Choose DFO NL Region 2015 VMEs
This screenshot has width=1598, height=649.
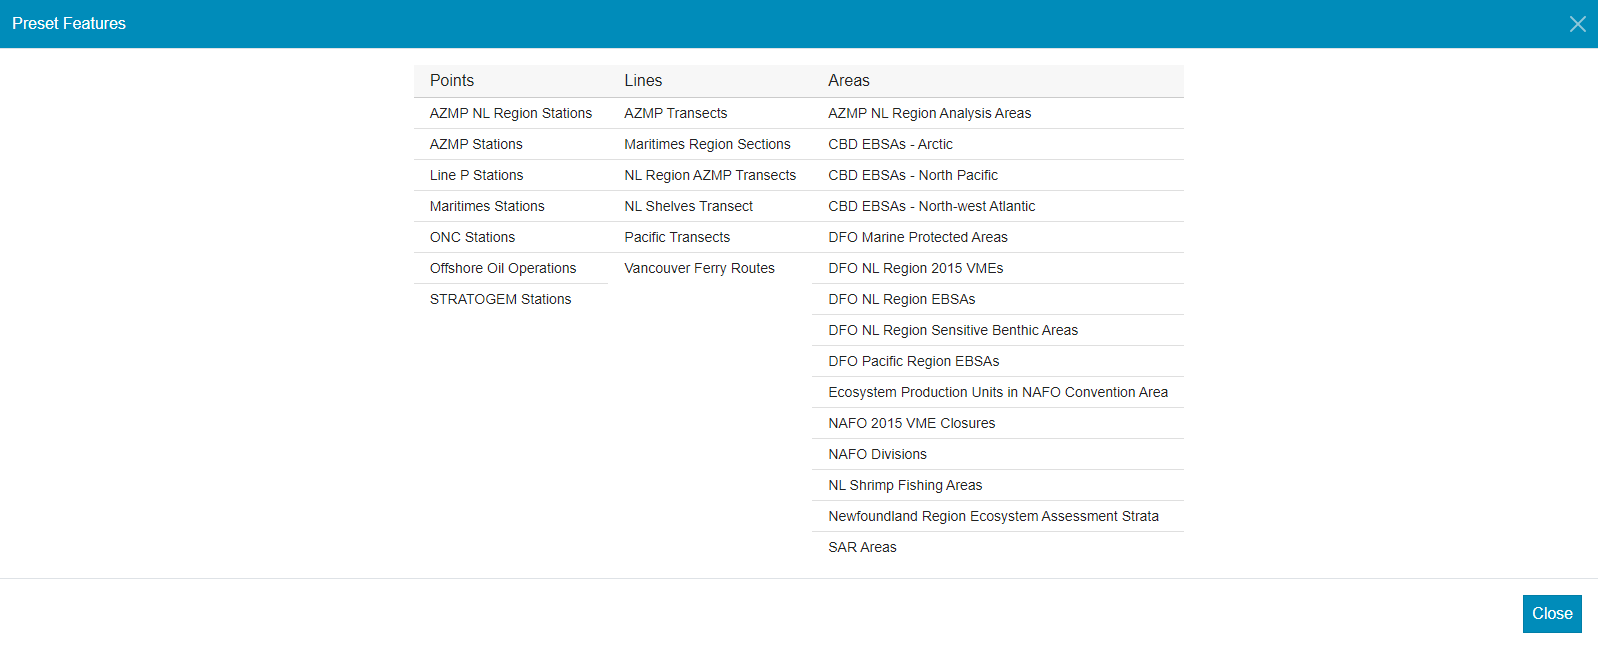(998, 268)
